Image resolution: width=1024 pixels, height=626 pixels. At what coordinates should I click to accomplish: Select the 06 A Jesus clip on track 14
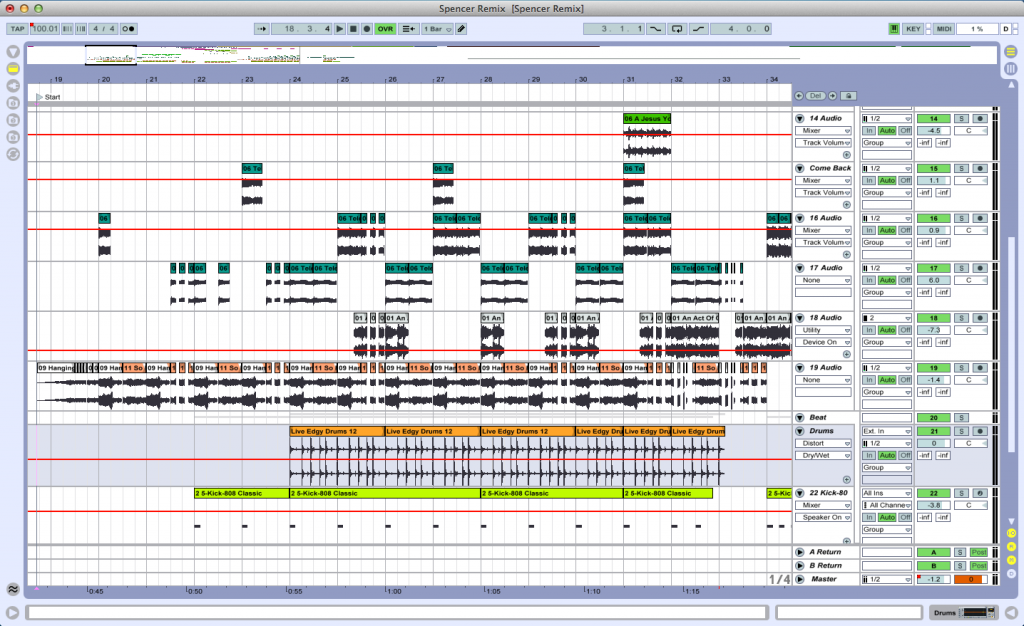point(647,119)
